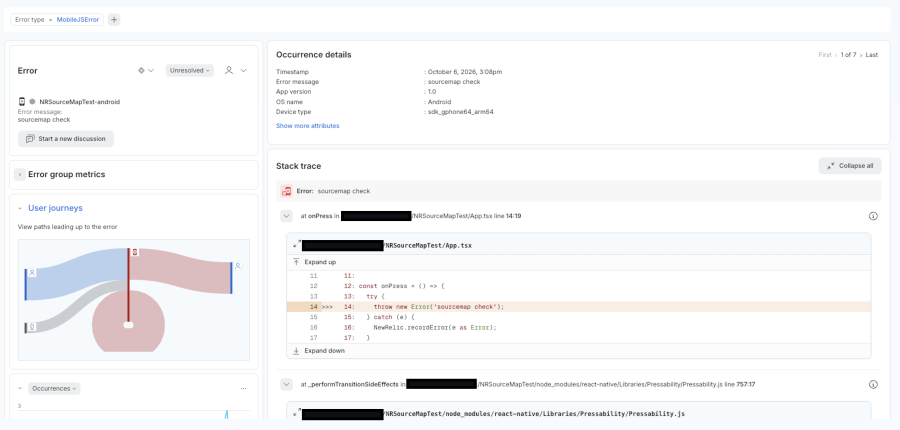Start a new discussion

(66, 138)
